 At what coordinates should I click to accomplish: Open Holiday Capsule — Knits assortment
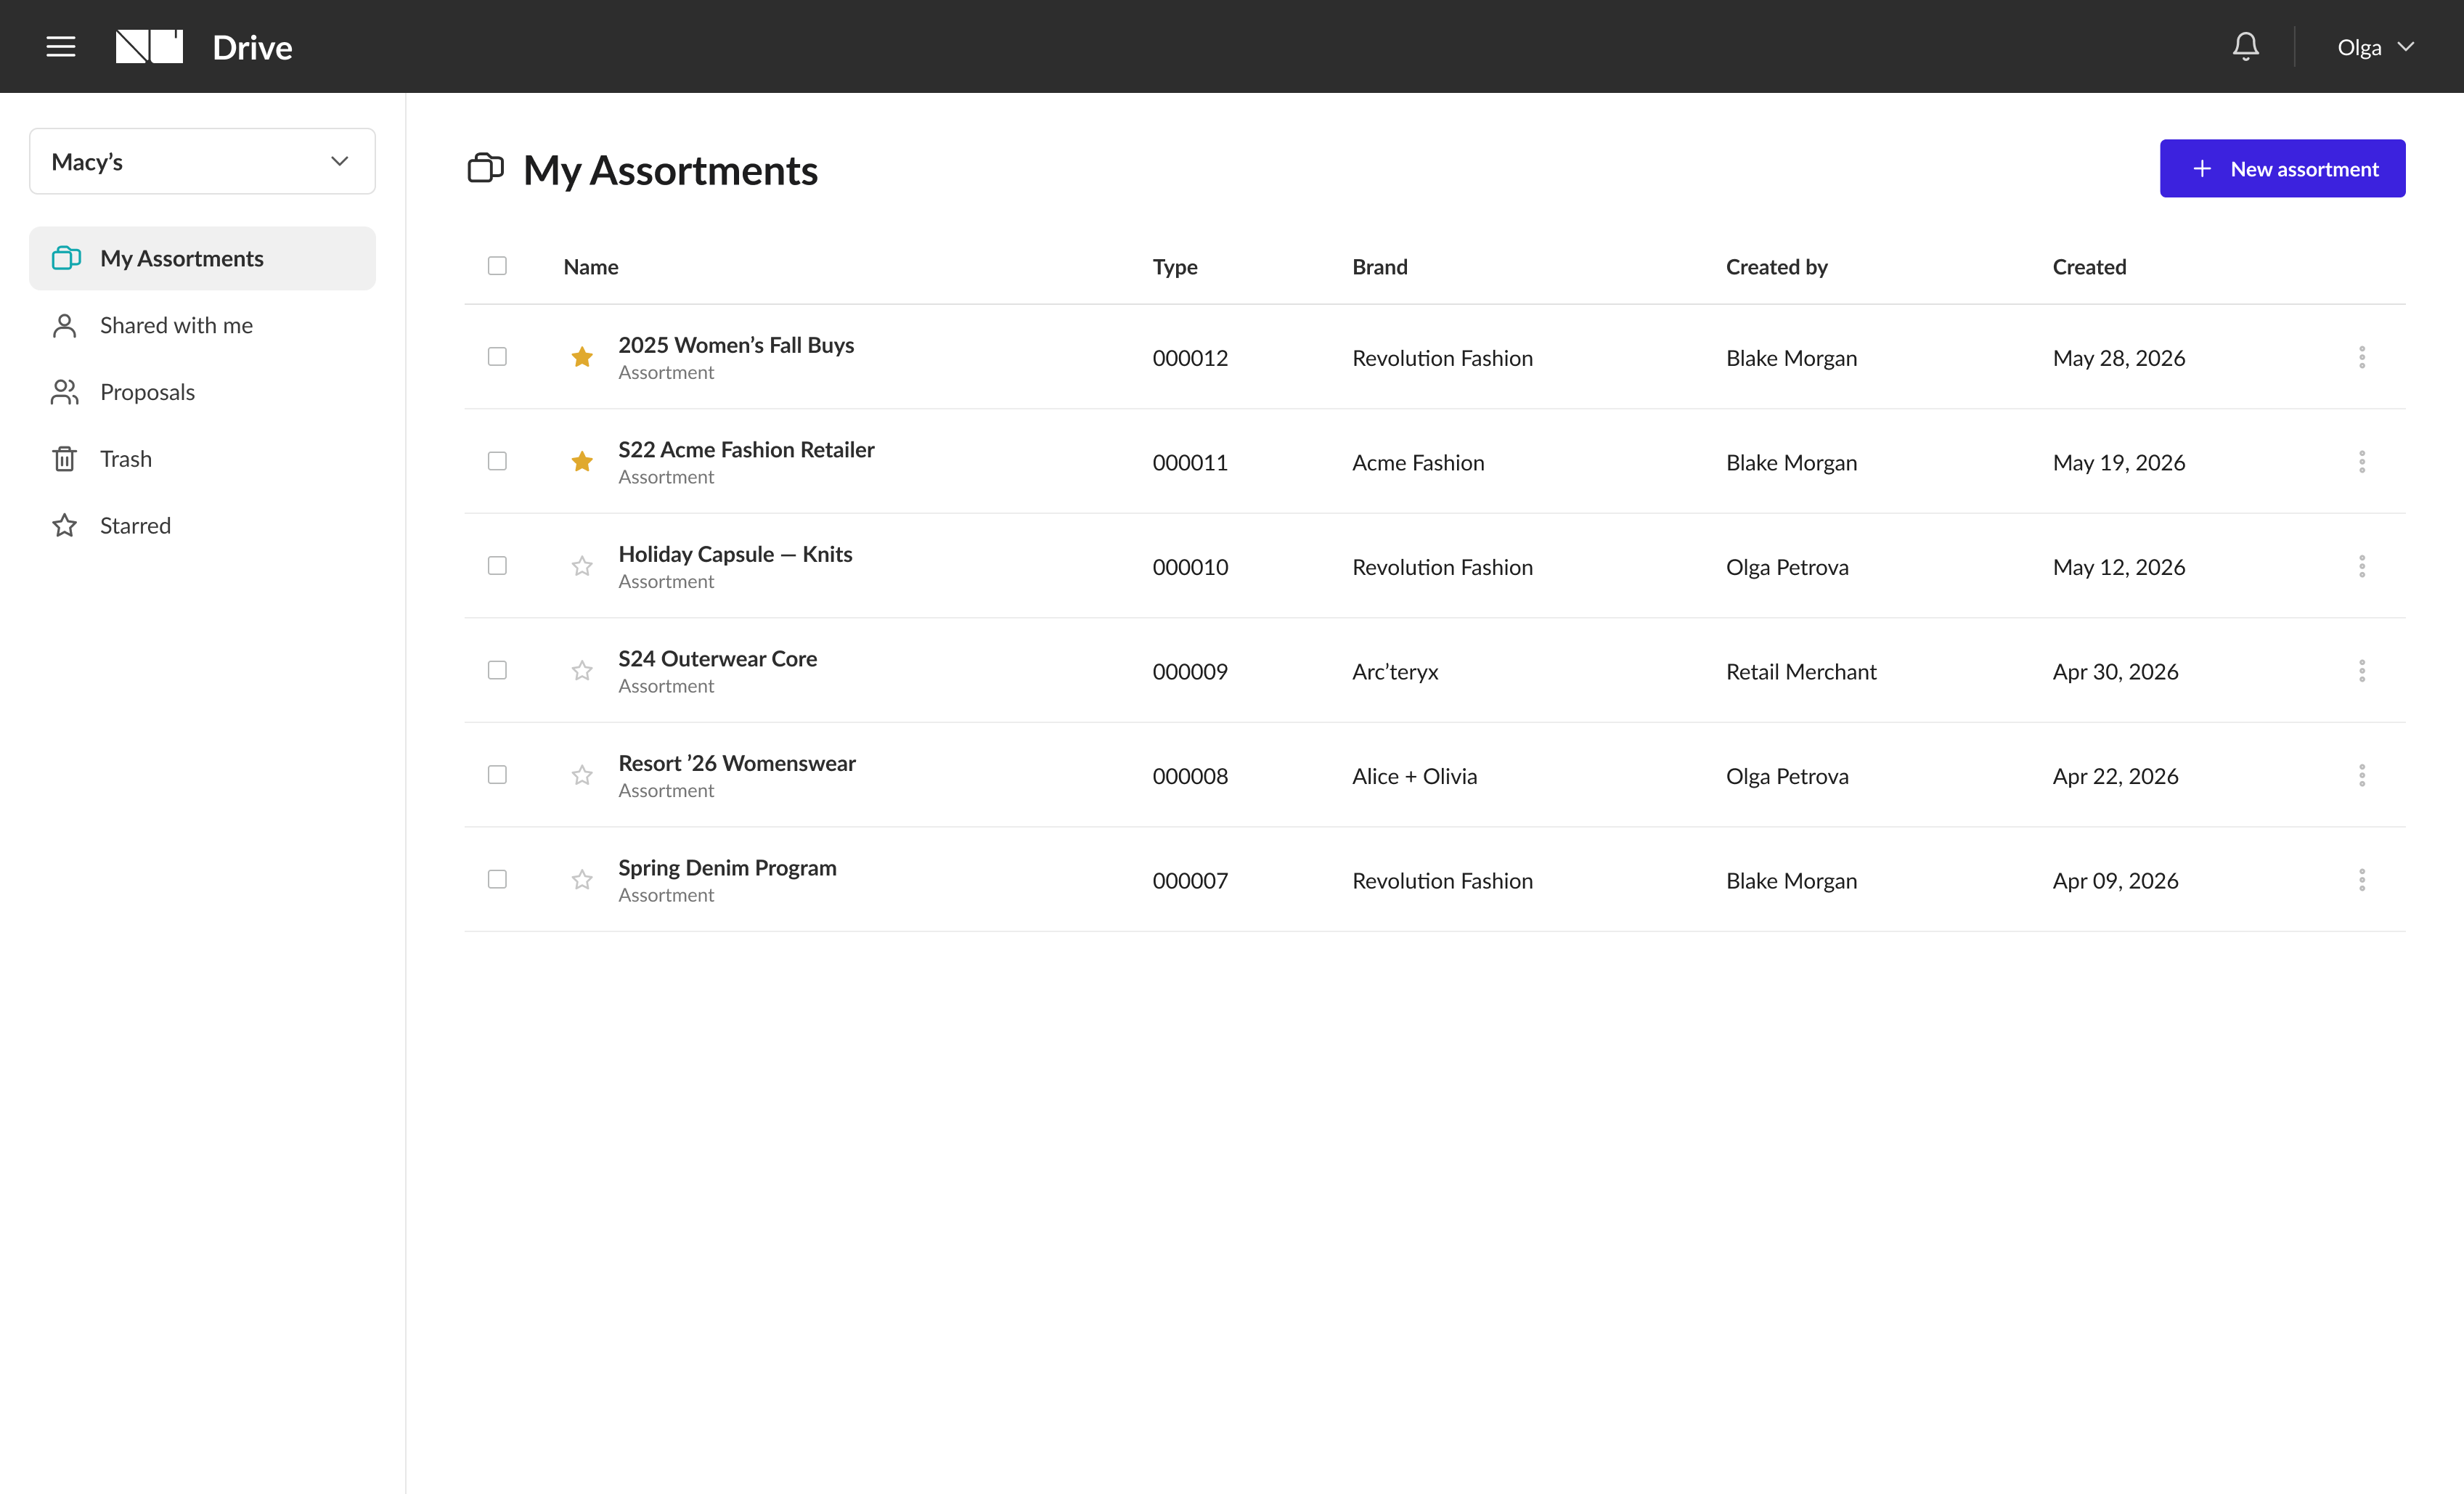coord(735,554)
